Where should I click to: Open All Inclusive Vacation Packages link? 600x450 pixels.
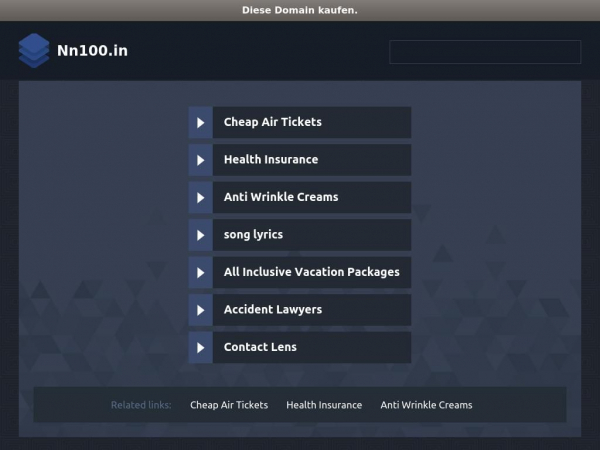click(311, 272)
